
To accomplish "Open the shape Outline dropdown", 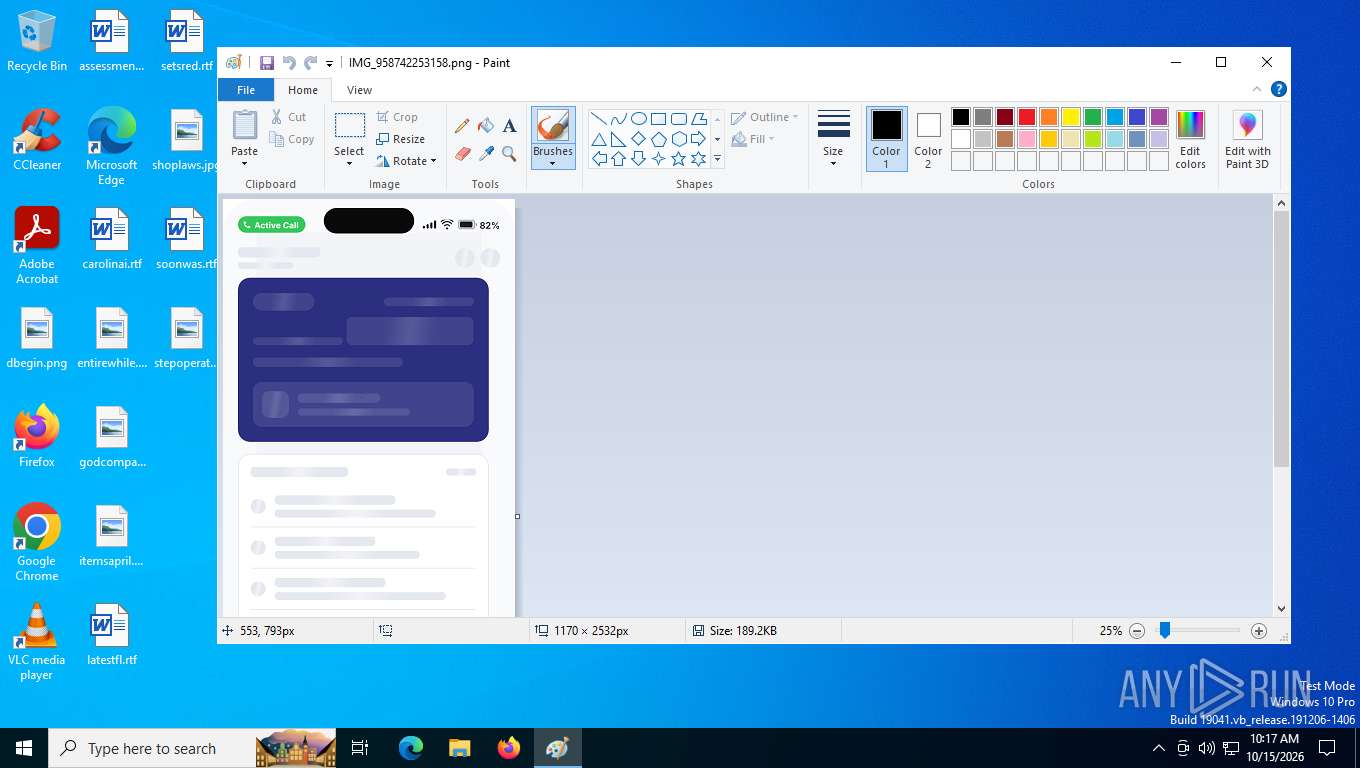I will click(765, 117).
